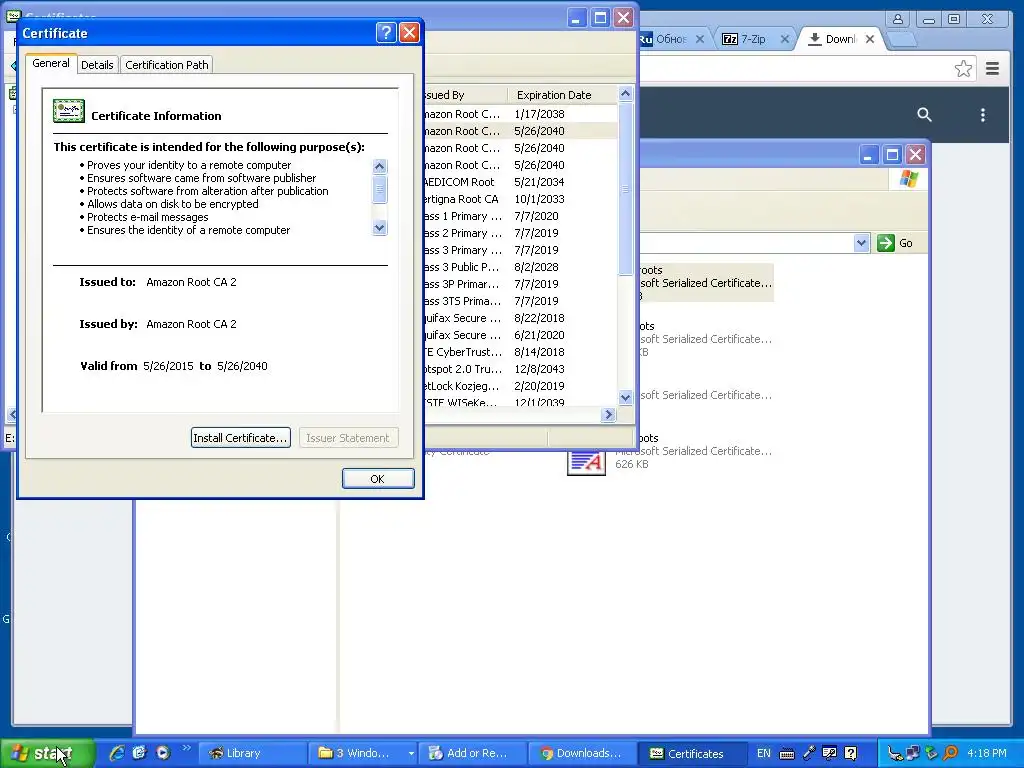The height and width of the screenshot is (768, 1024).
Task: Select the 626 KB serialized certificate file
Action: (670, 451)
